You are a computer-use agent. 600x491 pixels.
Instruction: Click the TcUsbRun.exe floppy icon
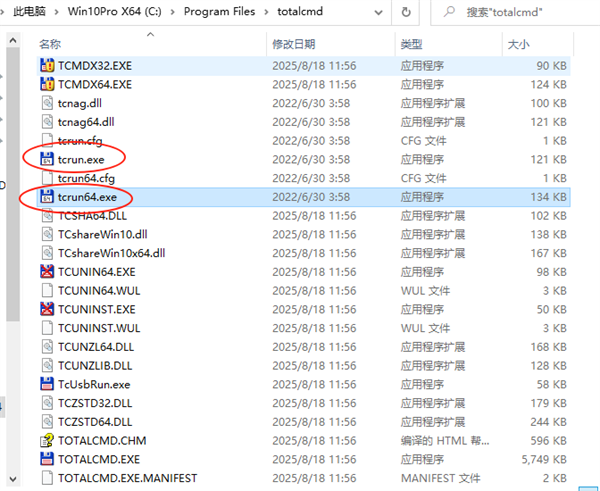coord(47,384)
